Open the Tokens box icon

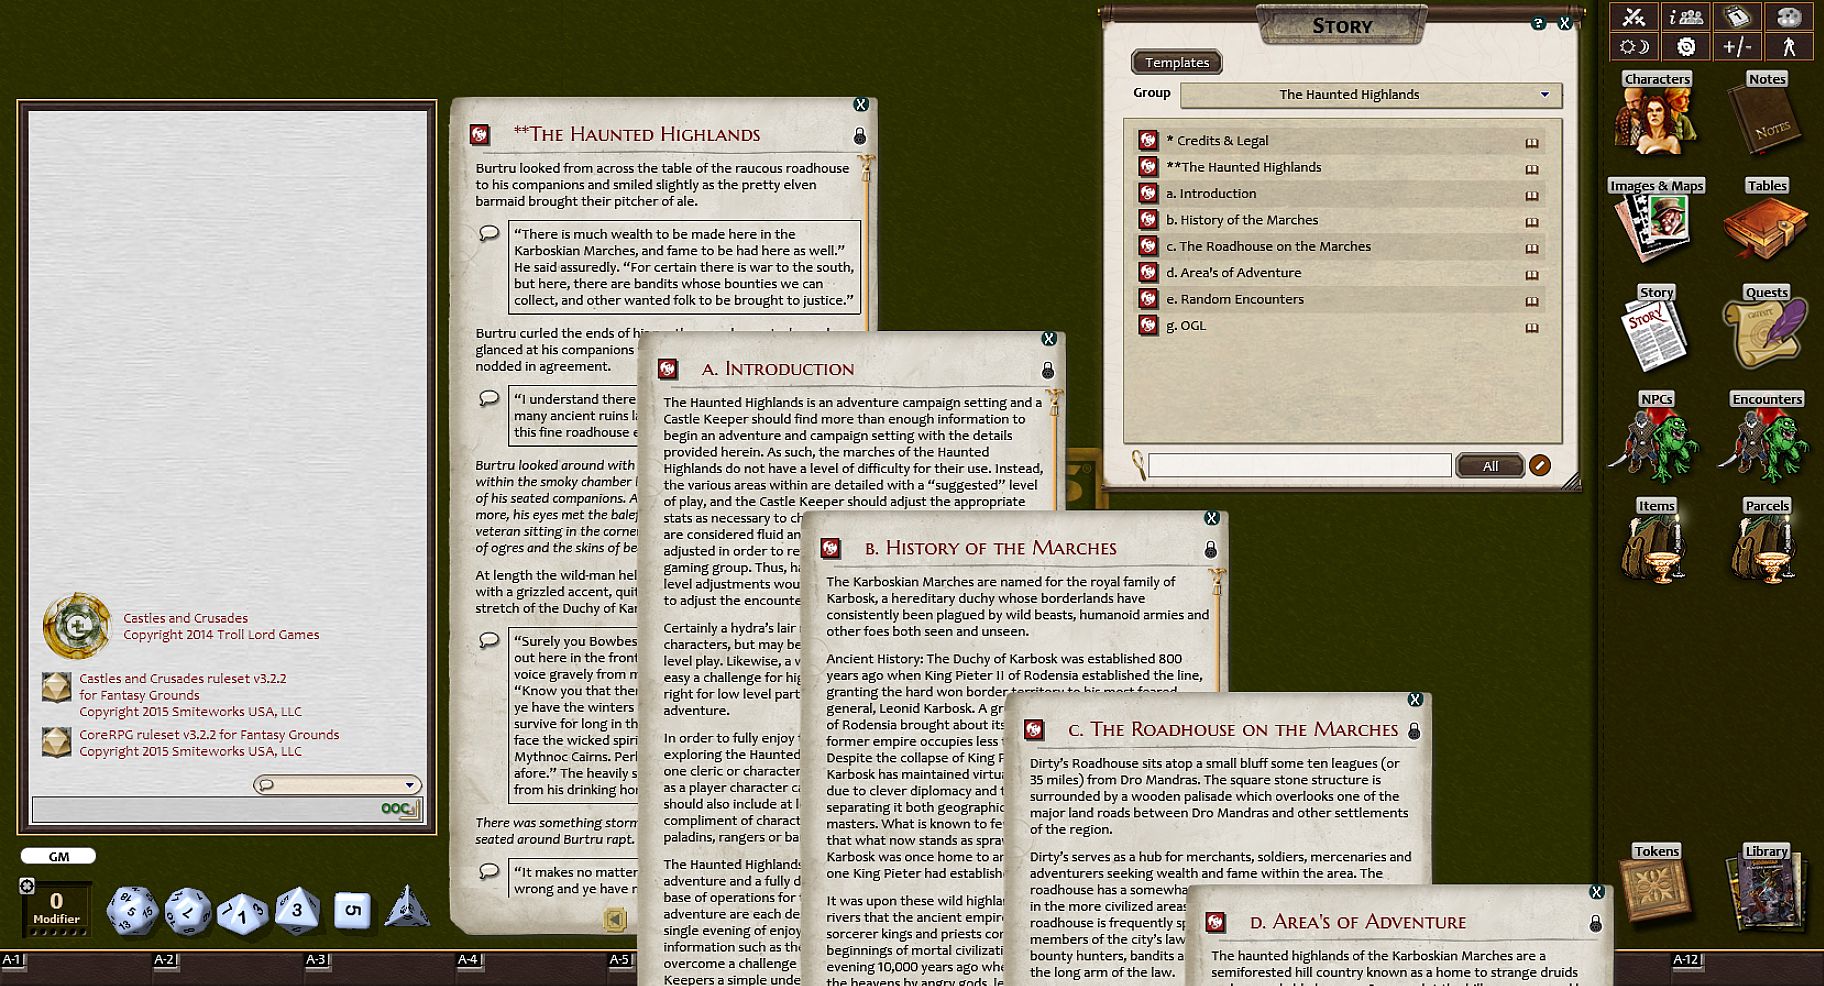coord(1656,883)
